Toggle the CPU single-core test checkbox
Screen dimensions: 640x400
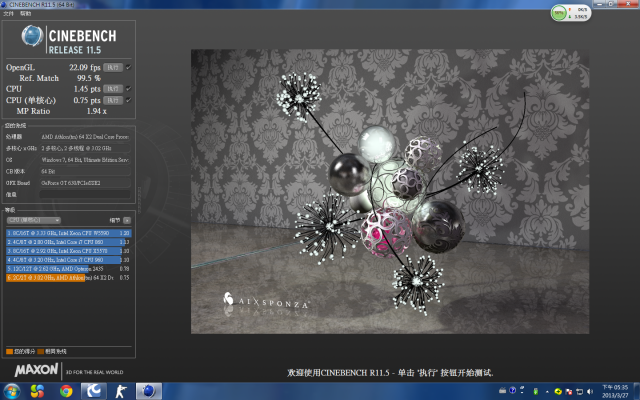pos(129,100)
